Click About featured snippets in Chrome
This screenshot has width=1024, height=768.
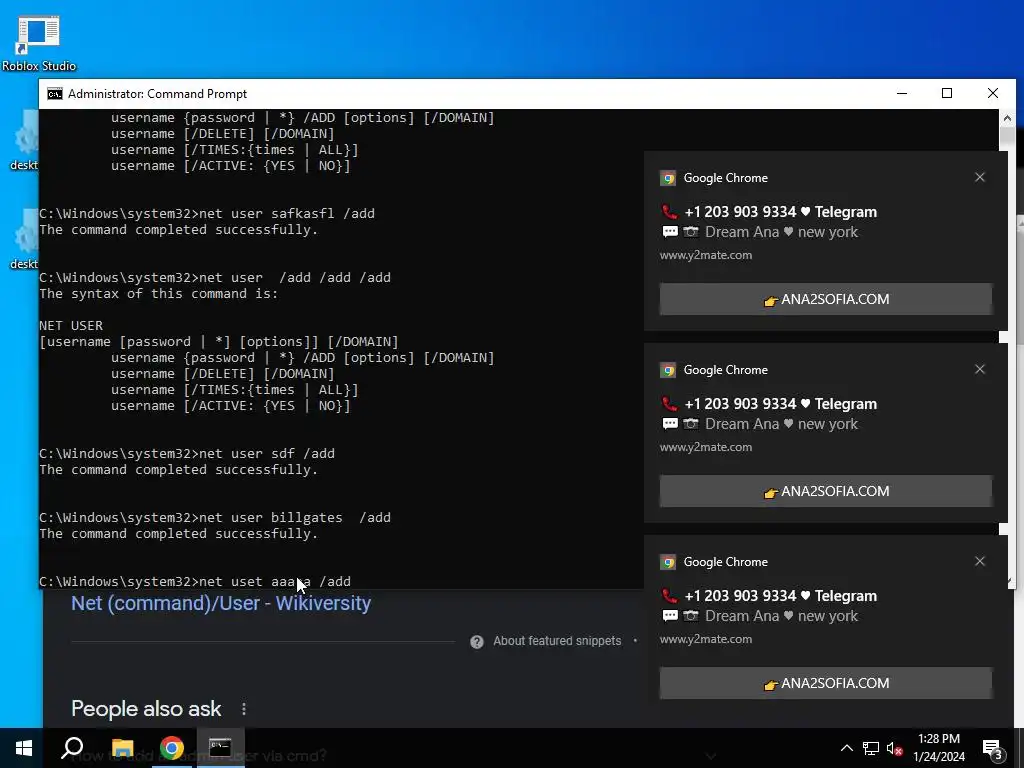(x=557, y=641)
